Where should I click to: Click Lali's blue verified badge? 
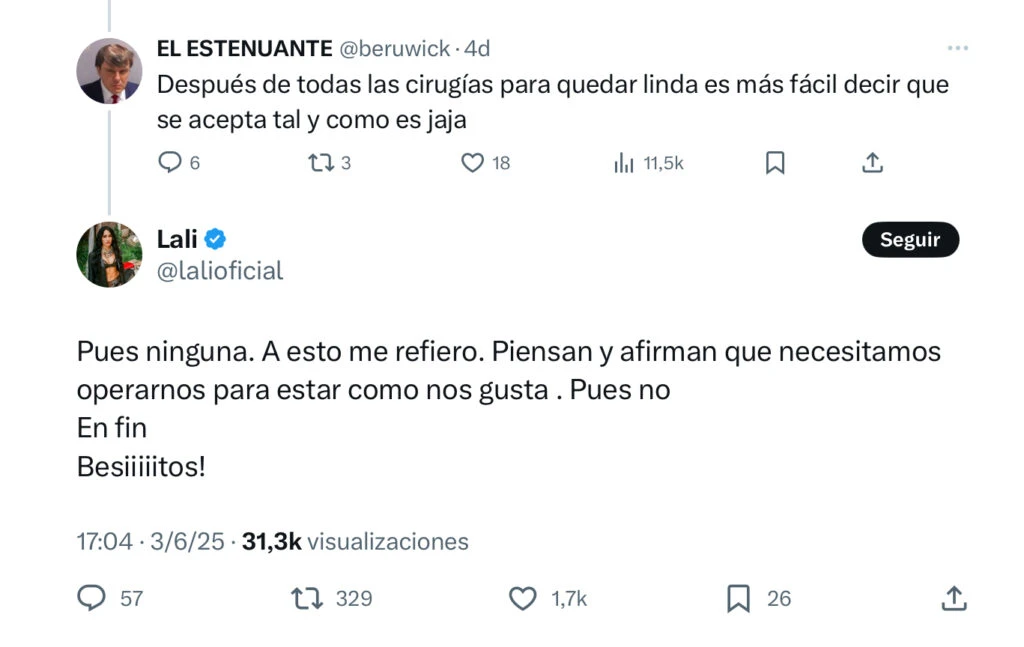pos(216,239)
